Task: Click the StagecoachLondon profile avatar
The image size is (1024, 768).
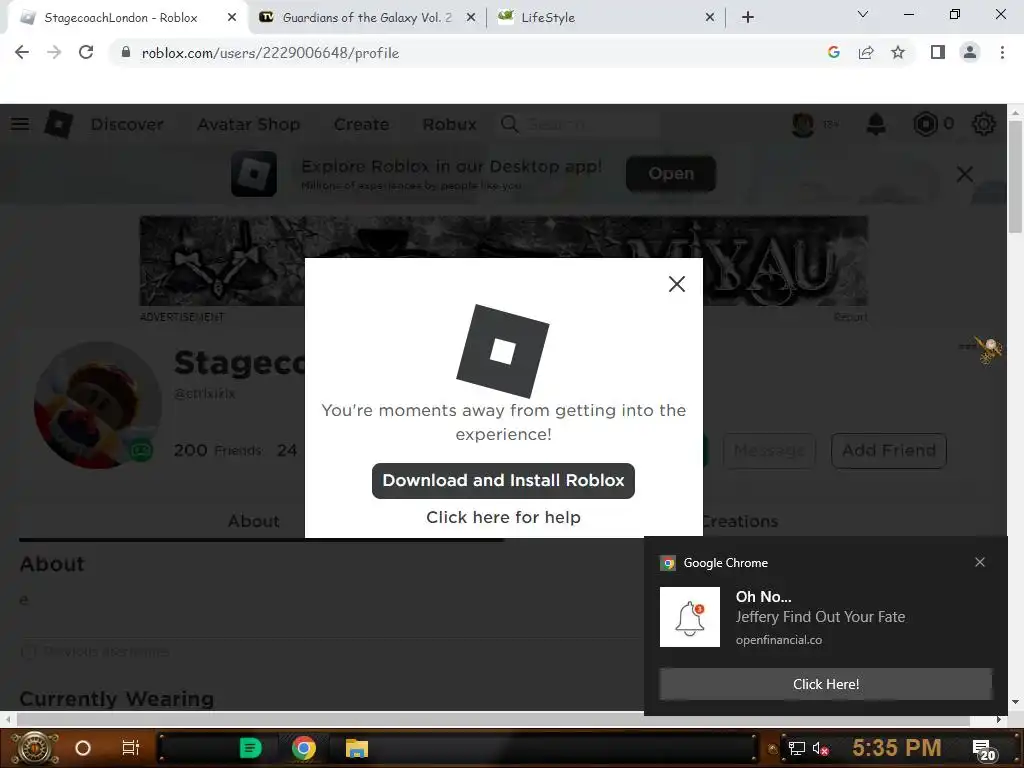Action: point(98,405)
